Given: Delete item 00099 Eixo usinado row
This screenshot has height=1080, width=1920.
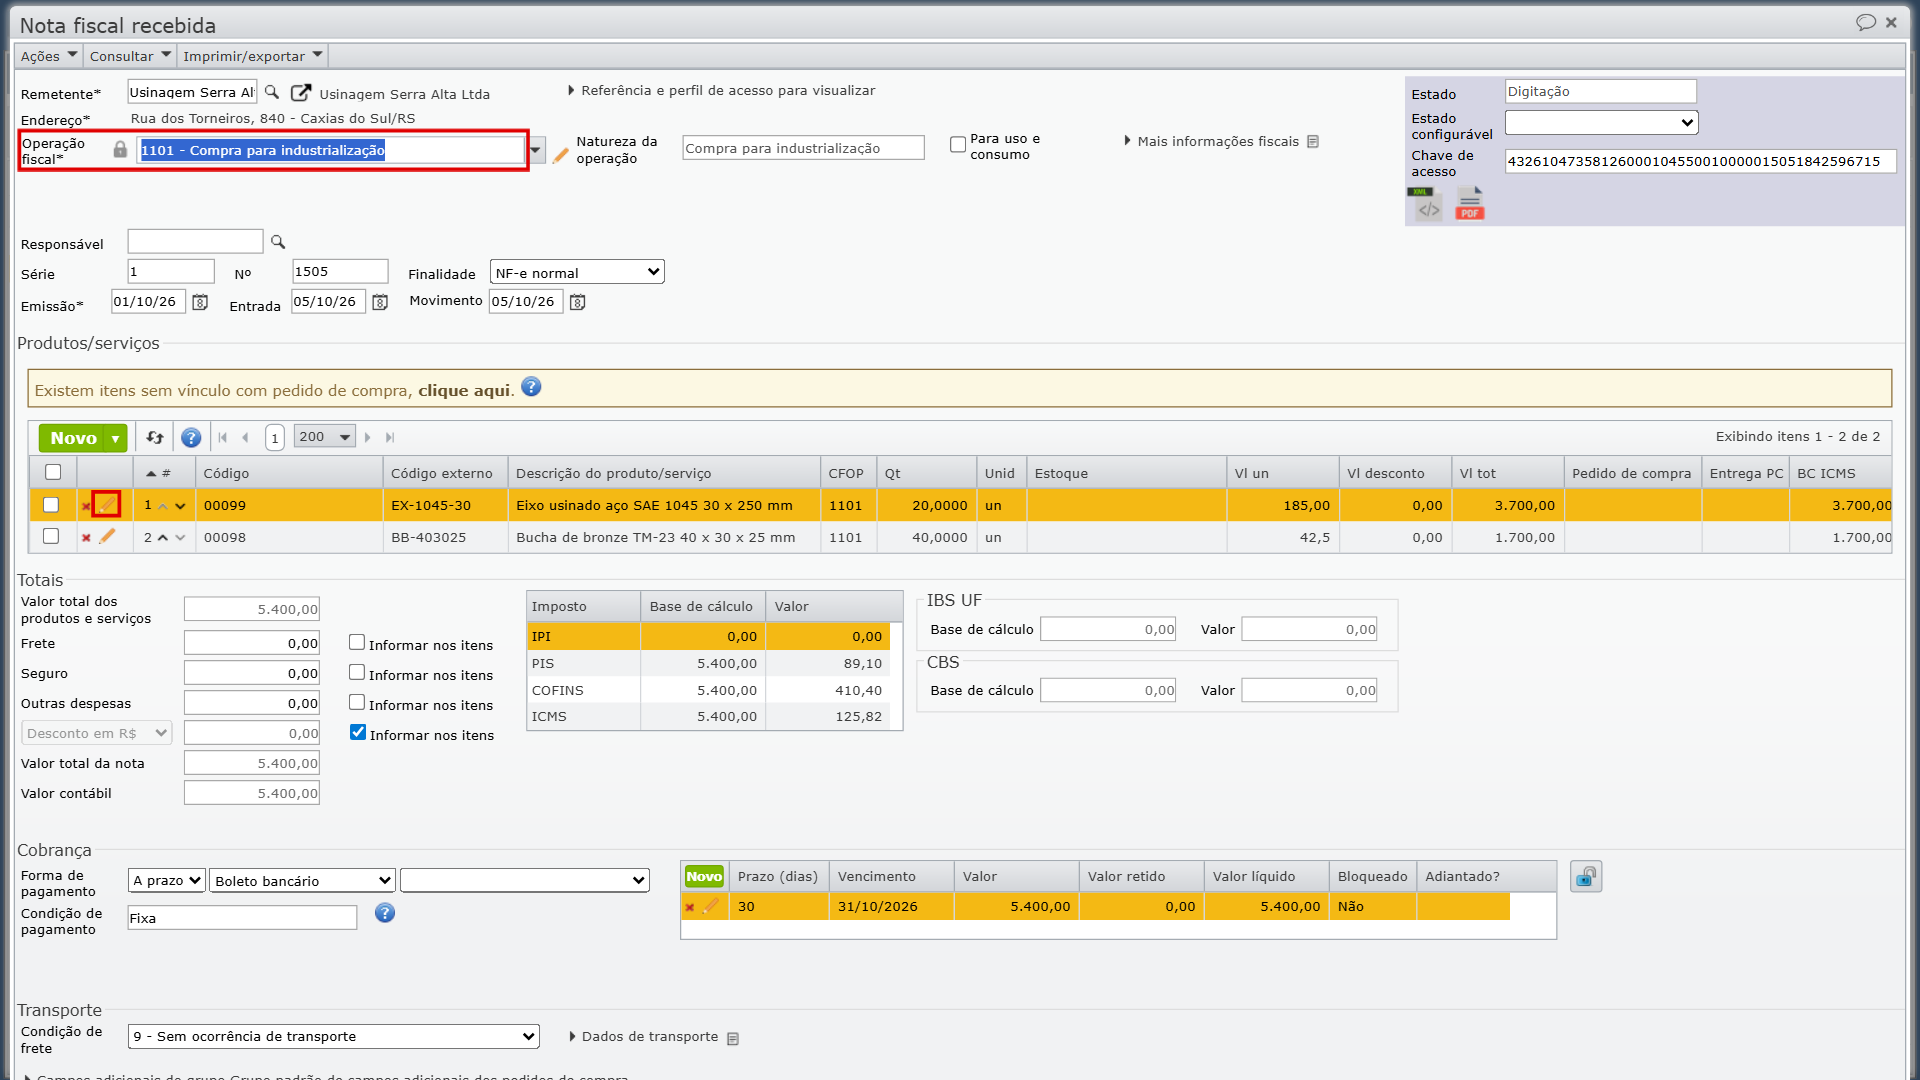Looking at the screenshot, I should click(x=85, y=506).
